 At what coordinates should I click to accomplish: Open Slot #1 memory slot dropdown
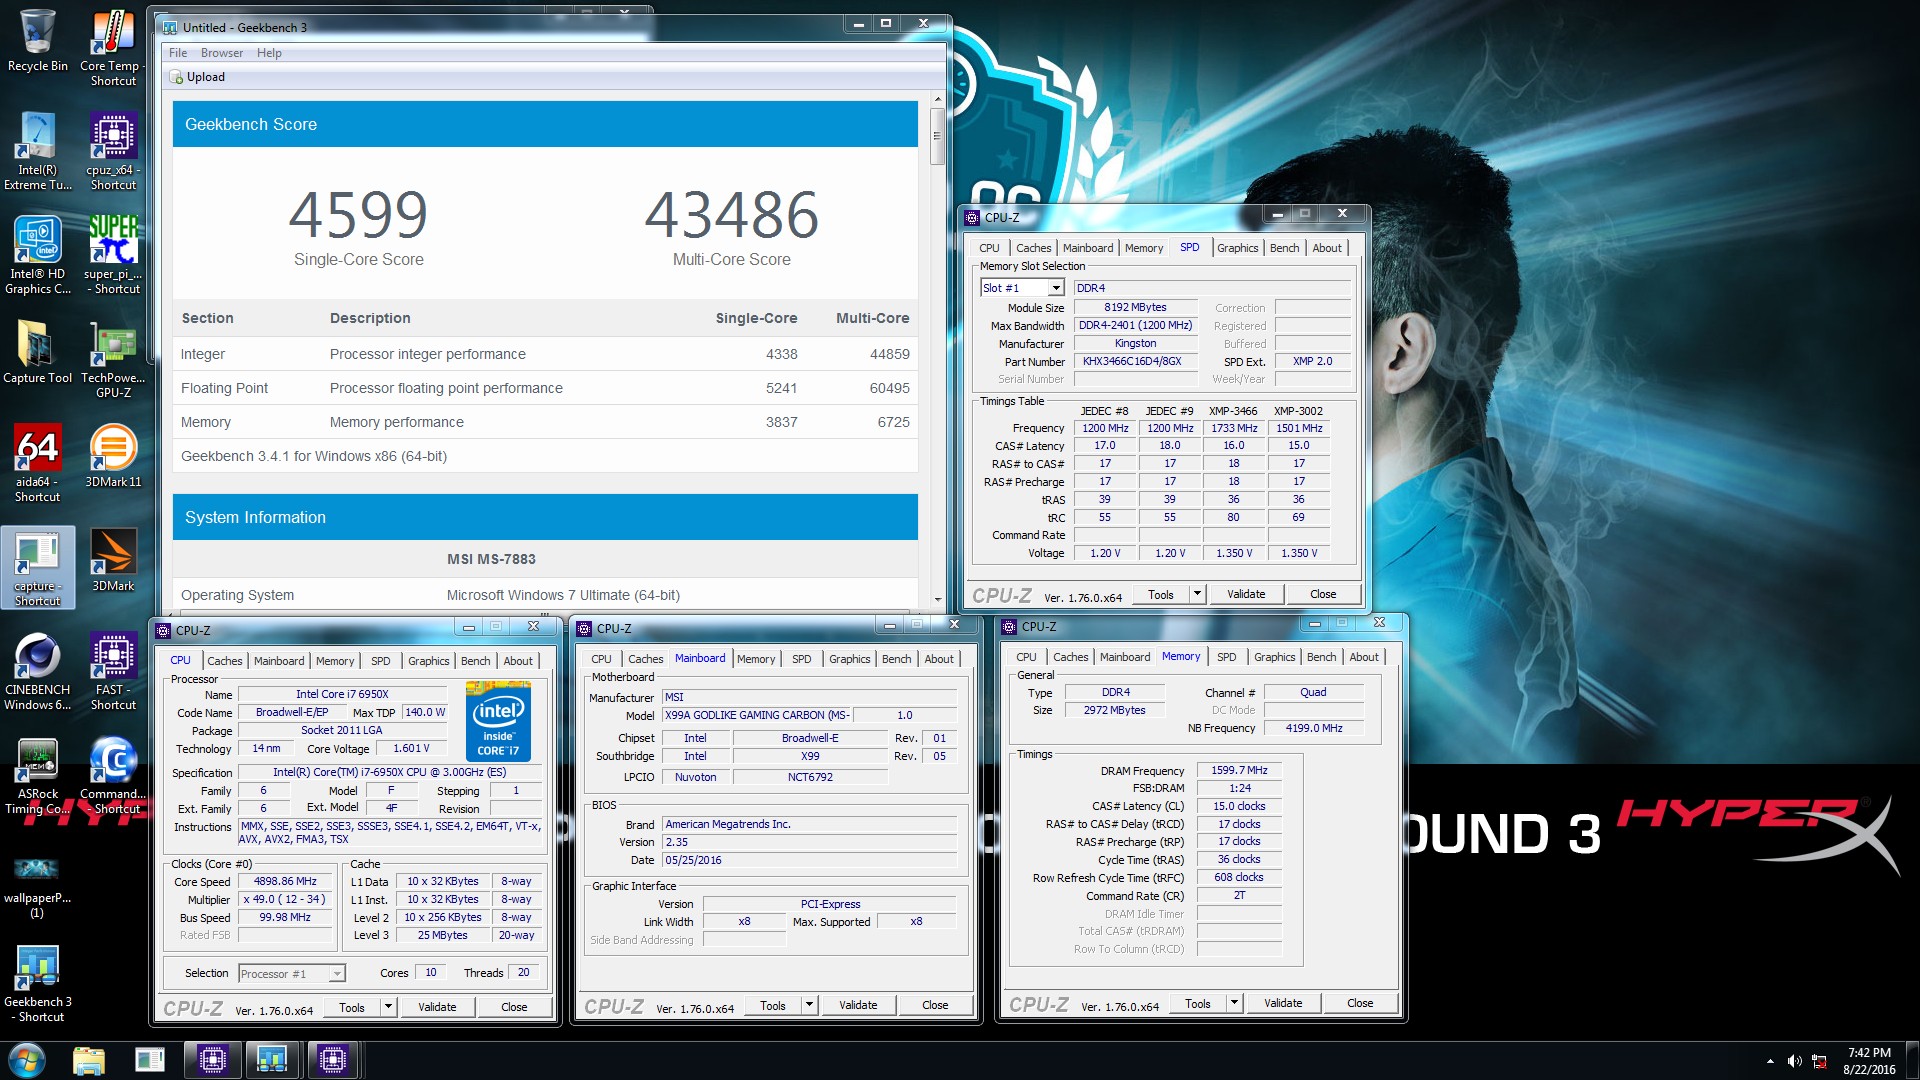click(x=1056, y=288)
